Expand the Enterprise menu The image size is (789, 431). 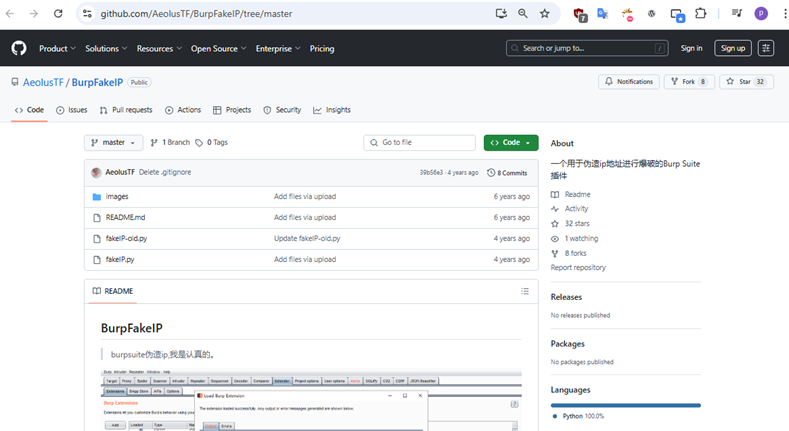(278, 48)
